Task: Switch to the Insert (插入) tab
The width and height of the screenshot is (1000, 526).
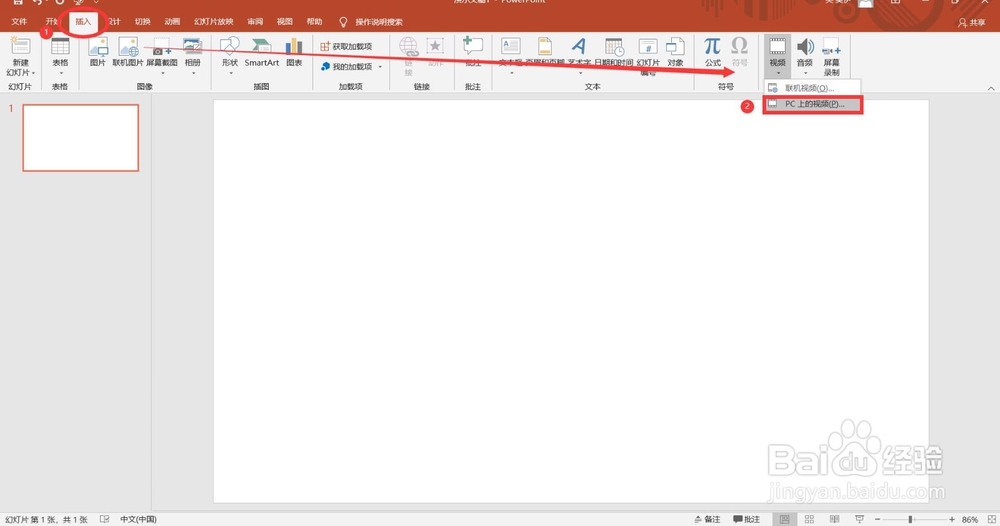Action: tap(83, 22)
